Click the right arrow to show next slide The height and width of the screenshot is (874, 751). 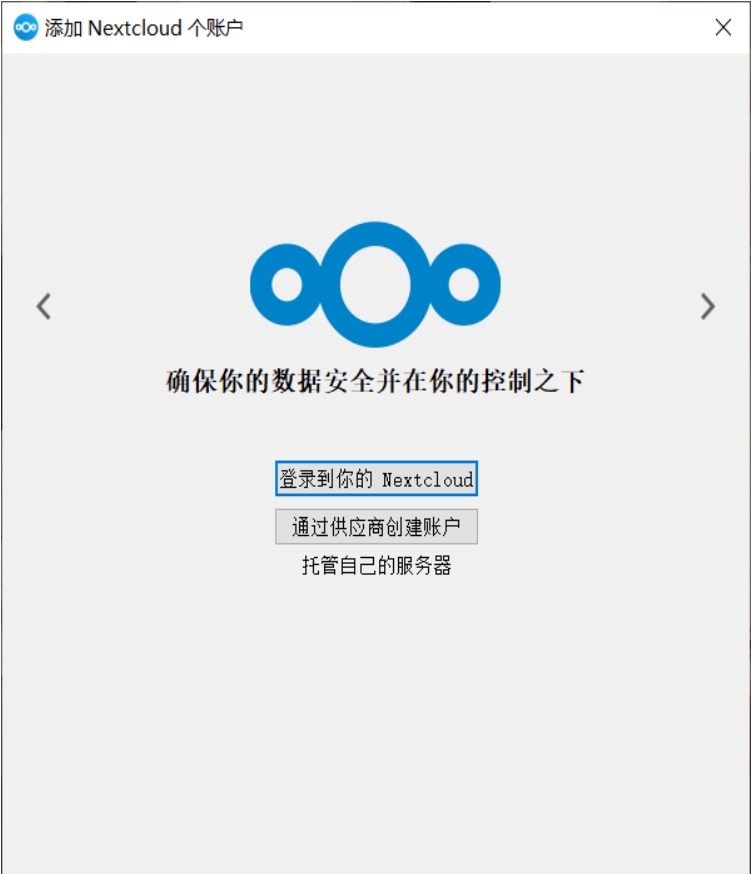(708, 307)
